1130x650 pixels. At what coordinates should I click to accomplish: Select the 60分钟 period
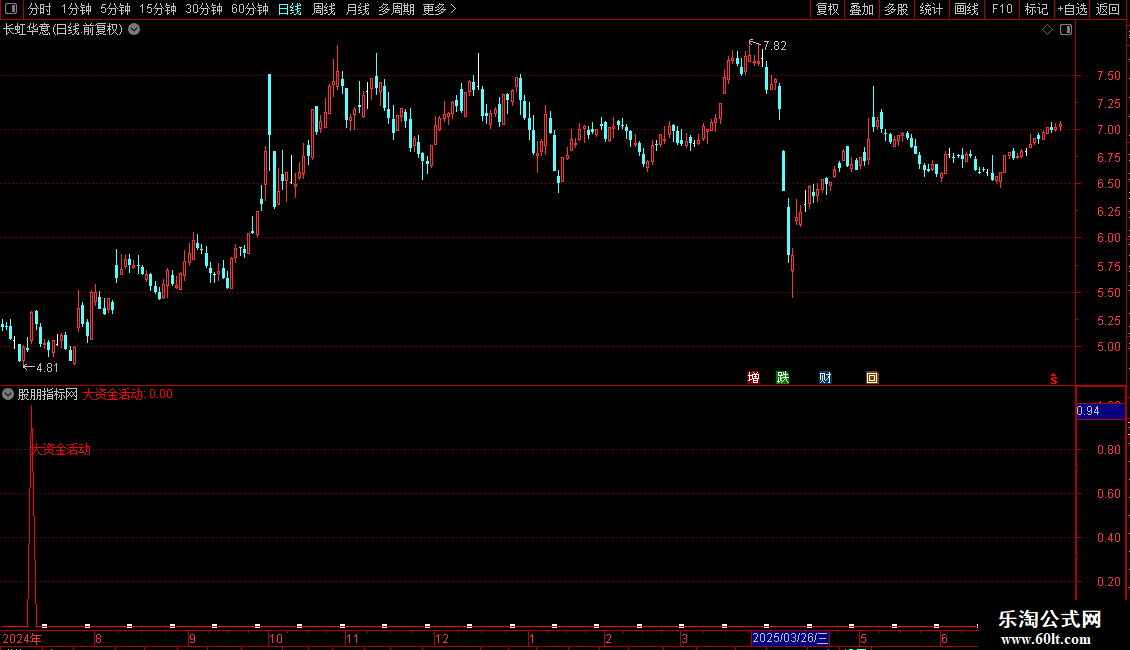249,9
